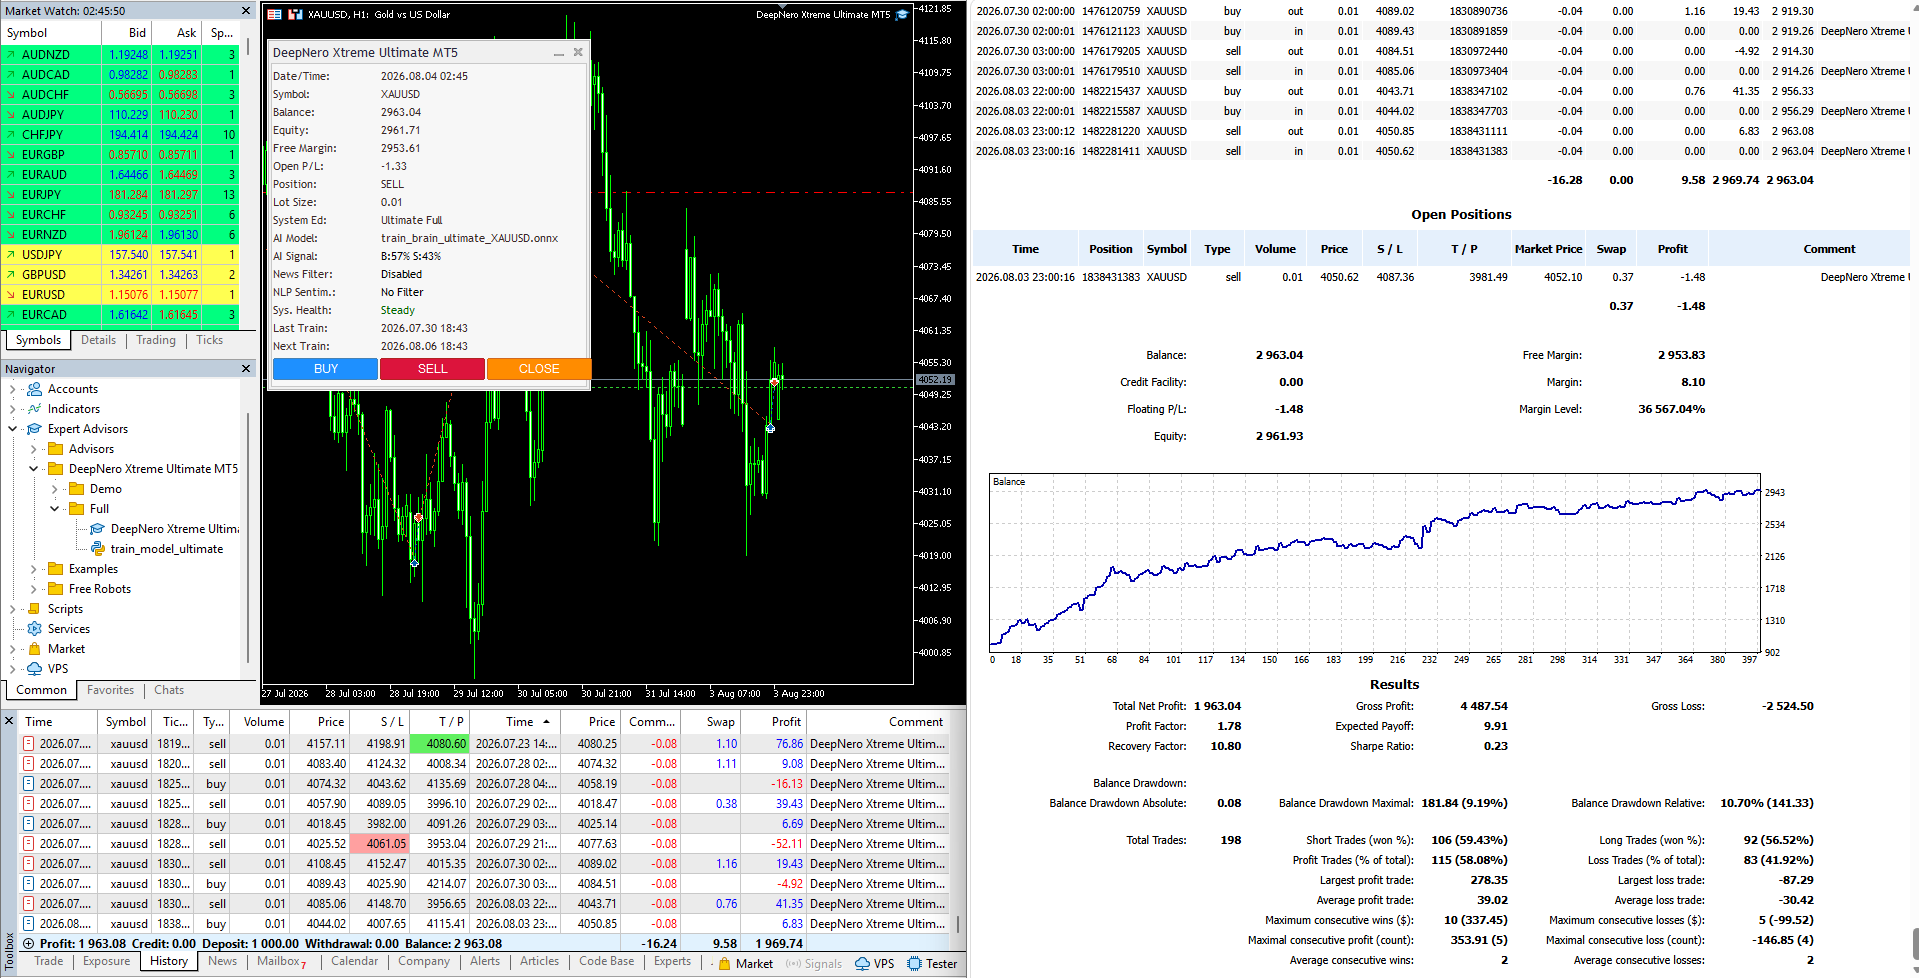Click the Indicators icon in Navigator
This screenshot has height=978, width=1919.
(x=34, y=409)
